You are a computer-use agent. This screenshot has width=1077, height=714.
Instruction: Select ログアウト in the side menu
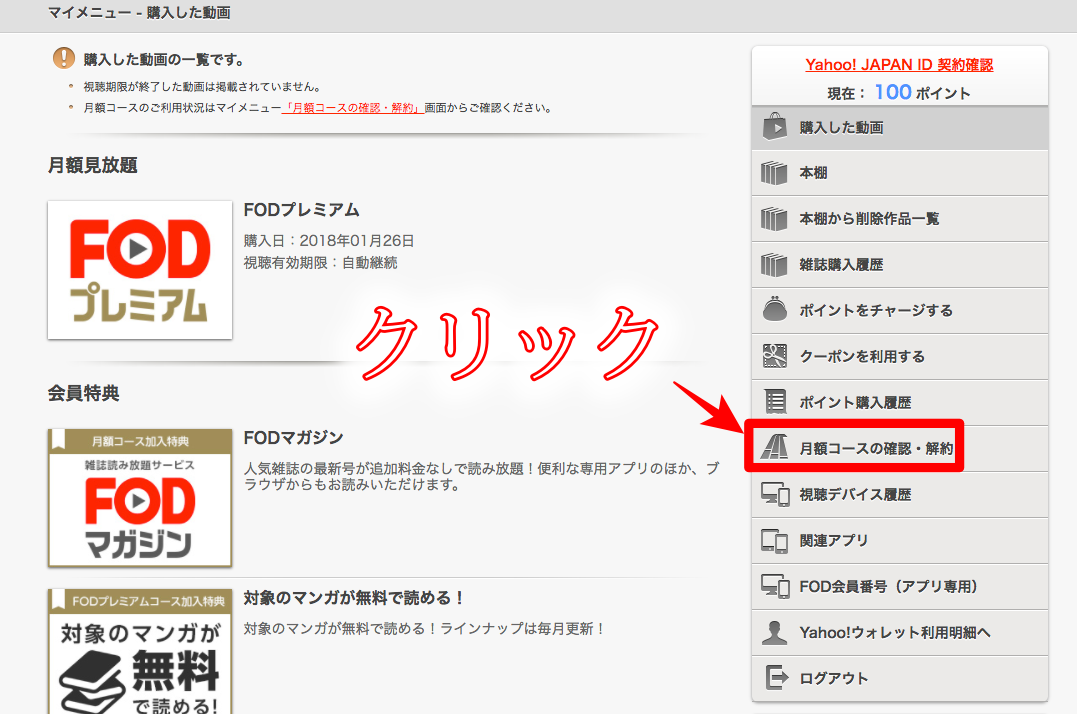pyautogui.click(x=900, y=679)
